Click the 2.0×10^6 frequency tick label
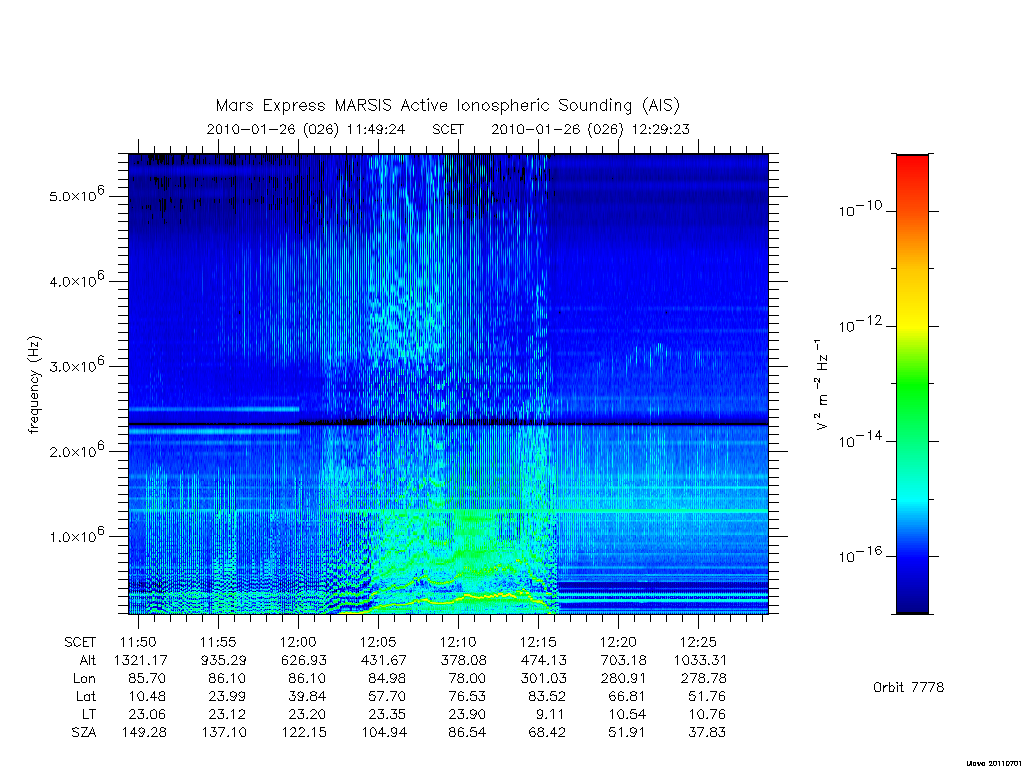The width and height of the screenshot is (1024, 768). pos(76,450)
